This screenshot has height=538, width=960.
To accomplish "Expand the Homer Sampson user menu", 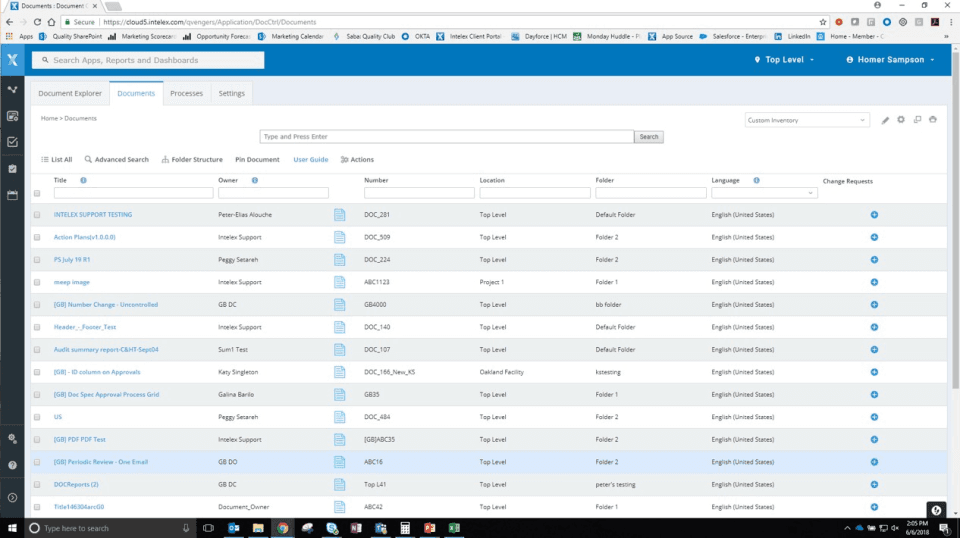I will [x=890, y=60].
